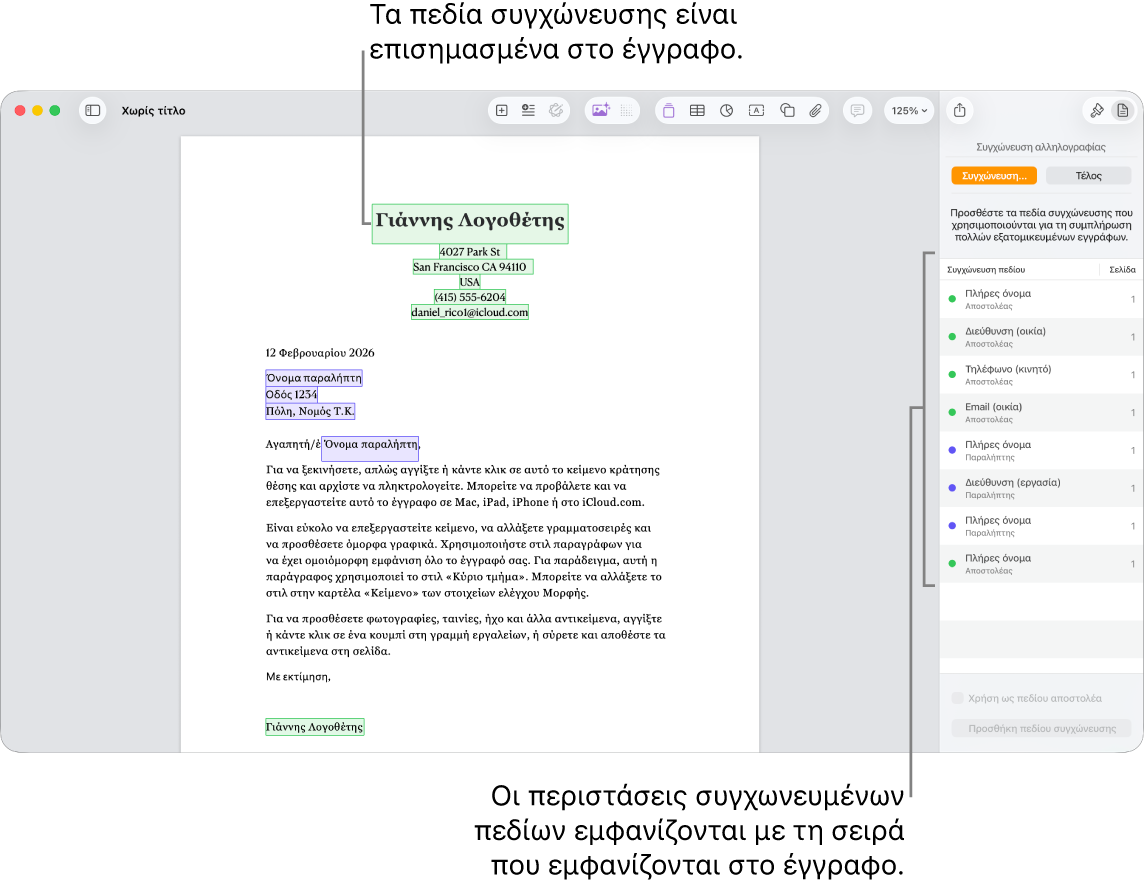Select the Διεύθυνση (οικία) merge field row

1041,336
